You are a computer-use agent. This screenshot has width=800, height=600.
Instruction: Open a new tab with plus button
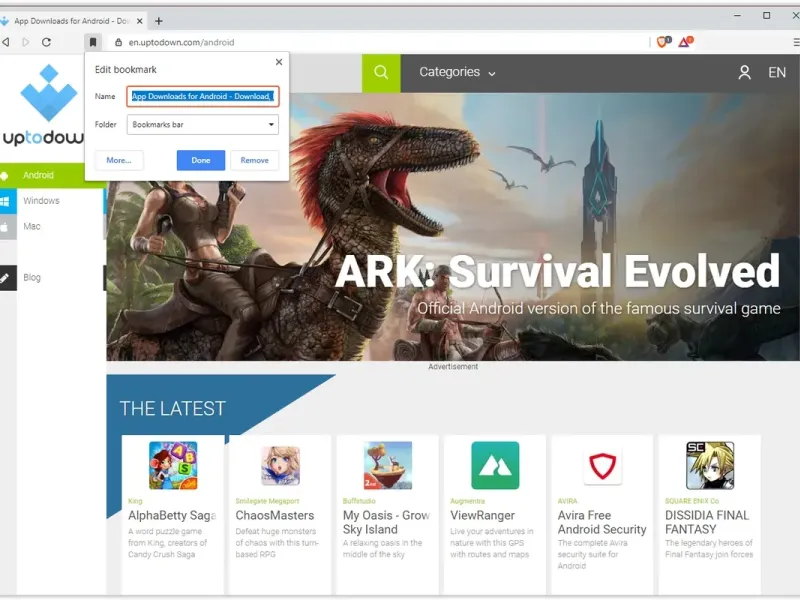click(x=159, y=21)
